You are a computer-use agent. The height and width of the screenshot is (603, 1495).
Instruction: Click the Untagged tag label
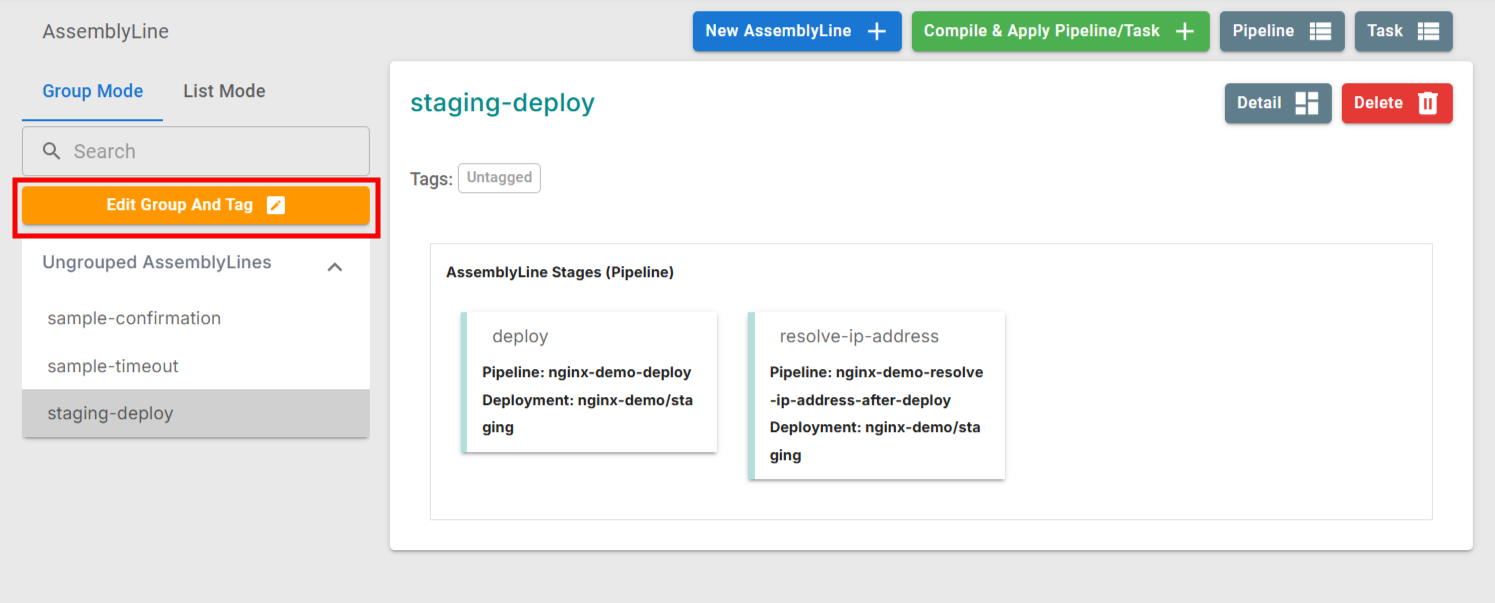tap(499, 177)
